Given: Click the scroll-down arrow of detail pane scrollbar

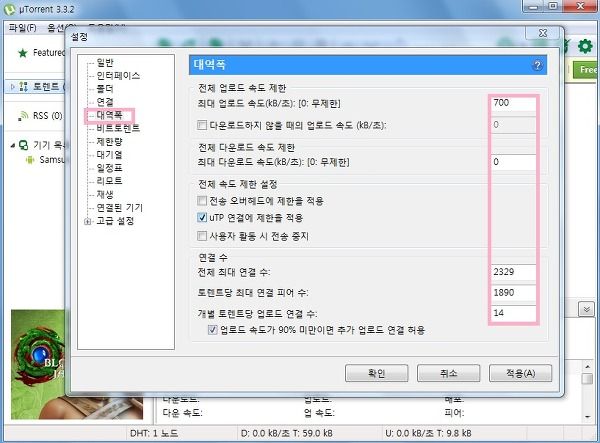Looking at the screenshot, I should [587, 417].
